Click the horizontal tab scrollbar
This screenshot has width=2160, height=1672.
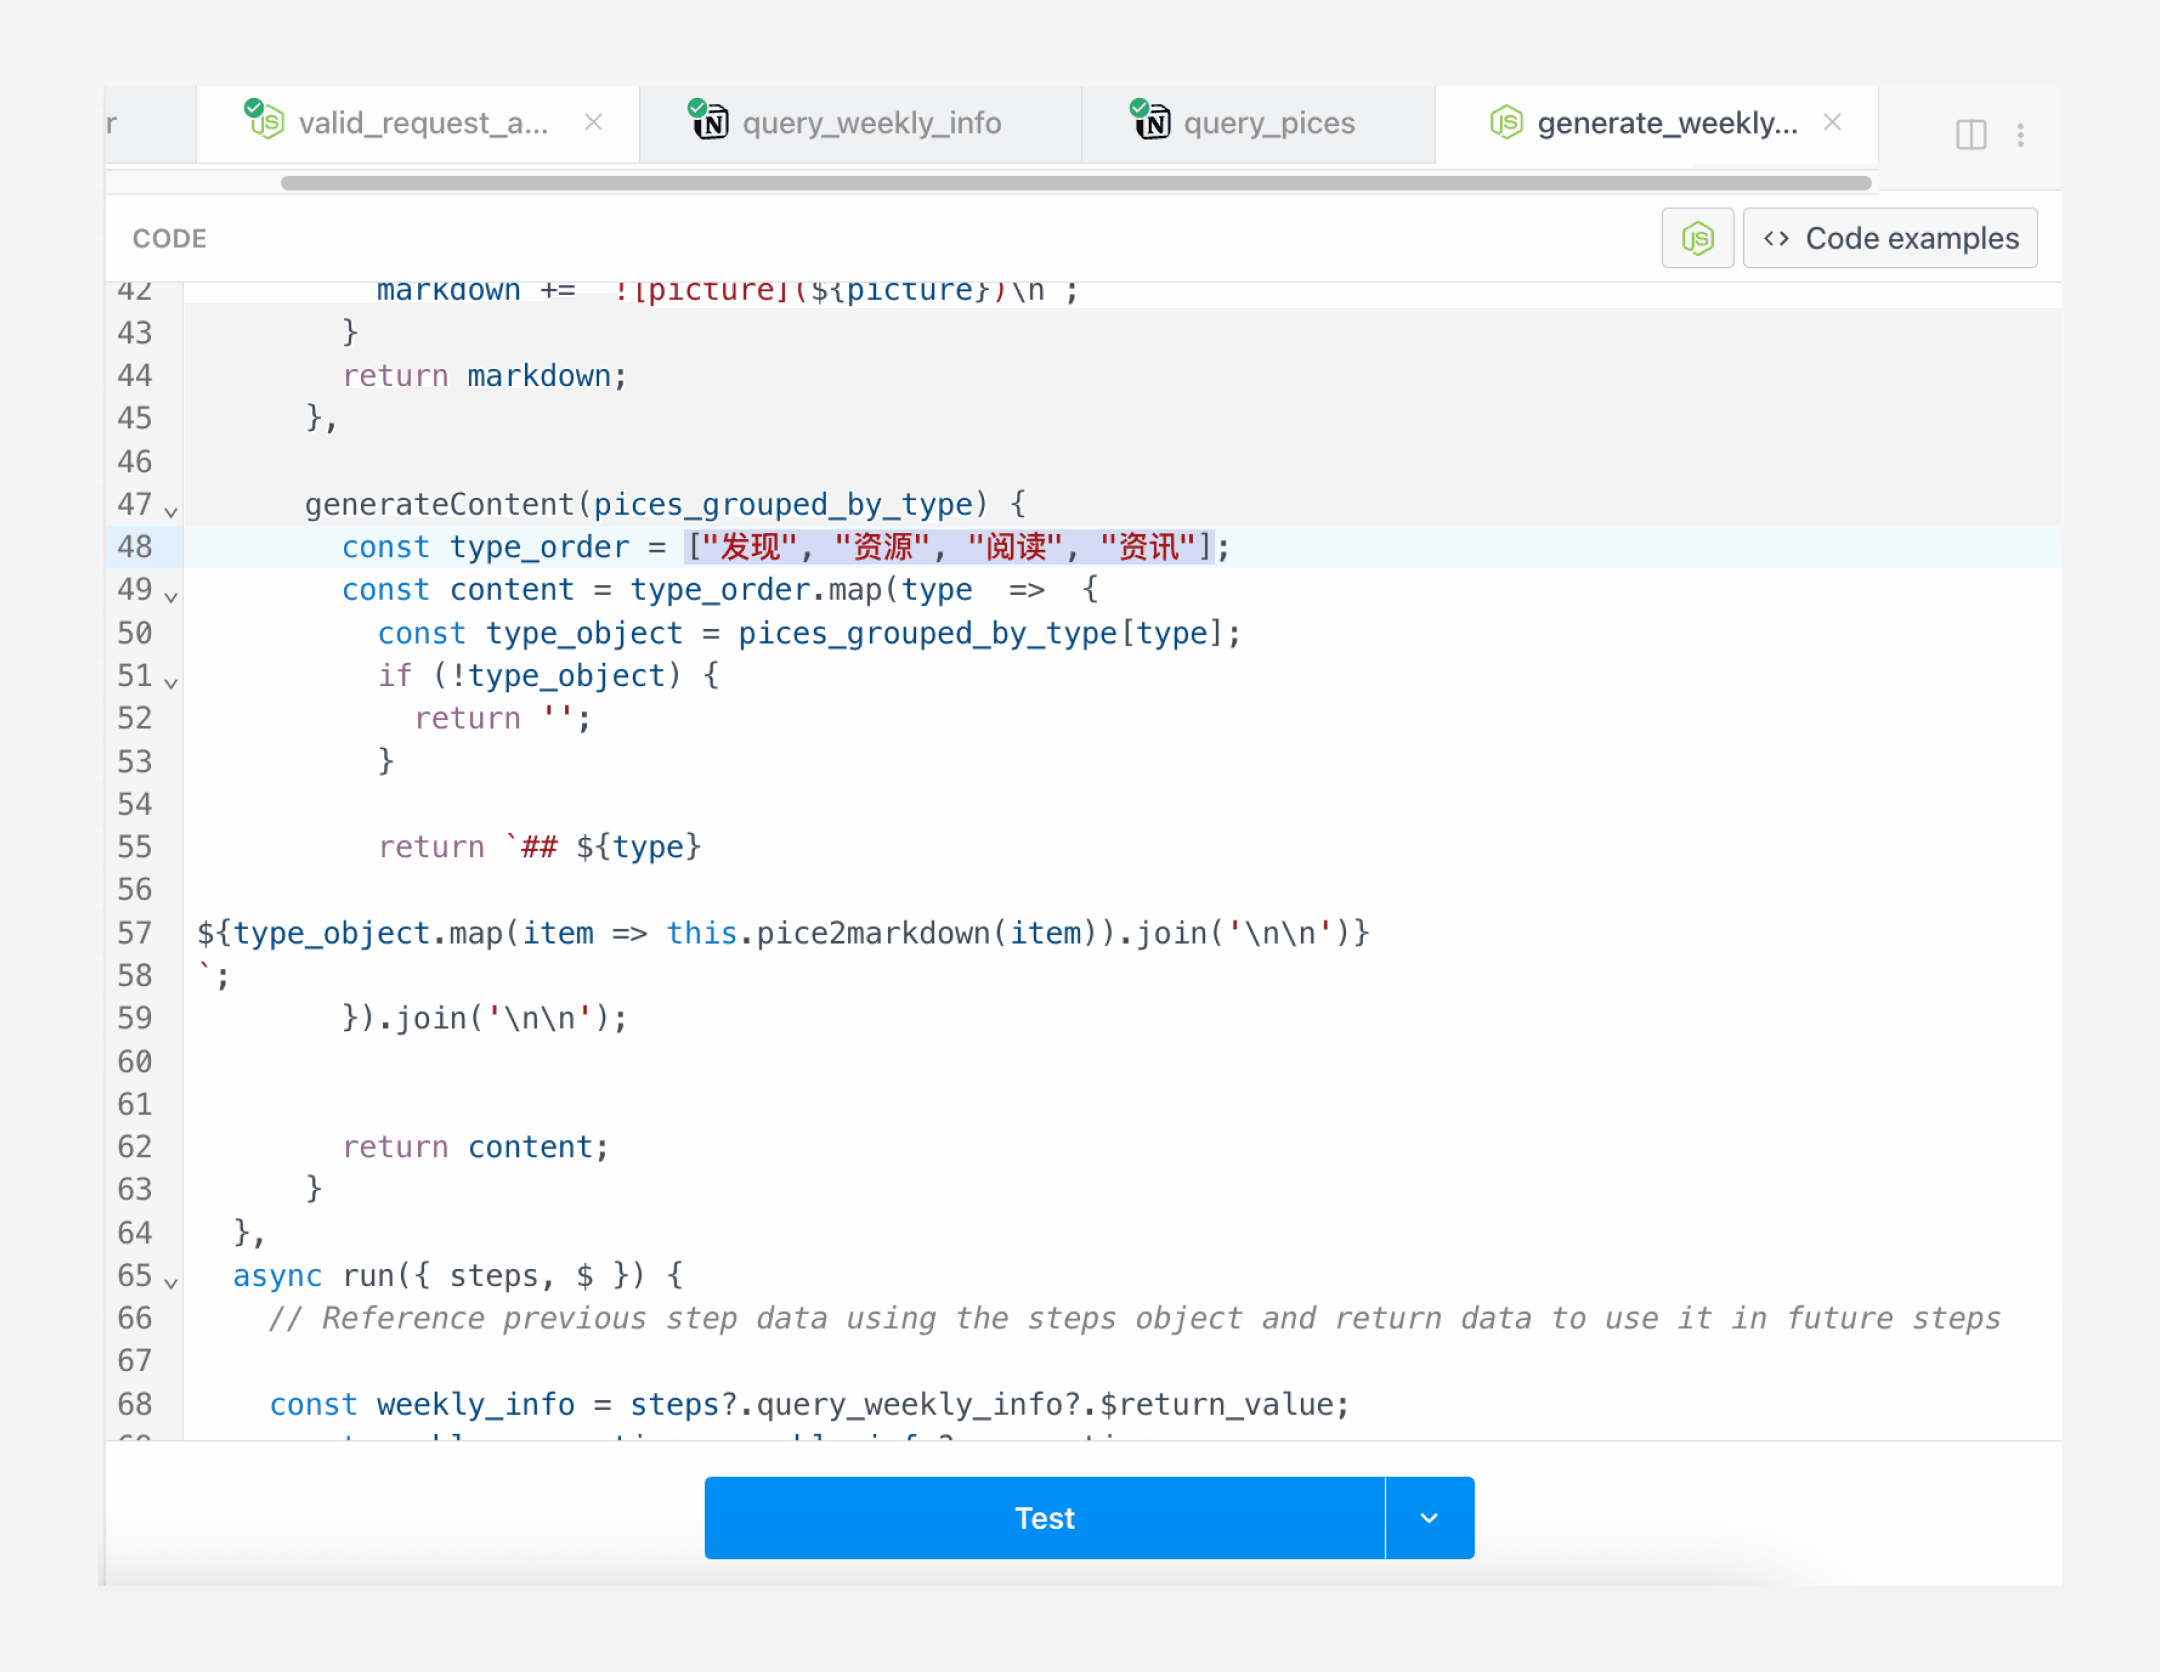[1075, 183]
